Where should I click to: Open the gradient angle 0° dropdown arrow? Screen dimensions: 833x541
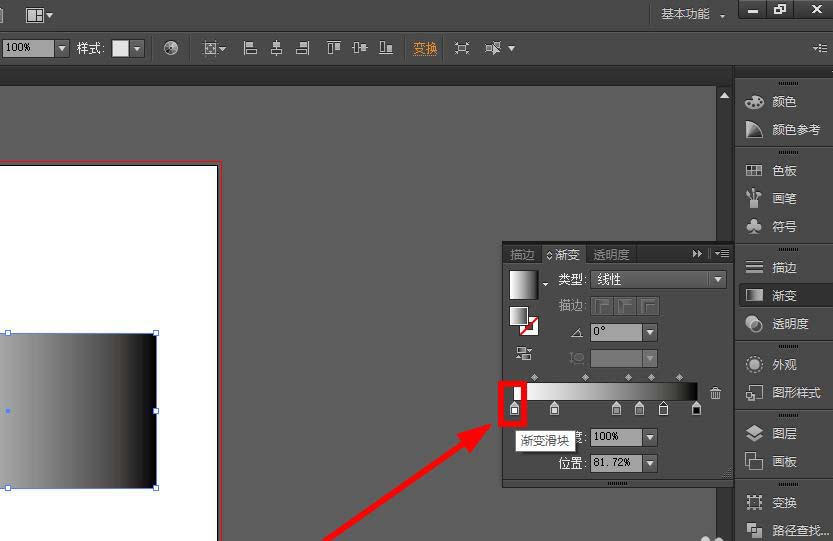pos(650,333)
